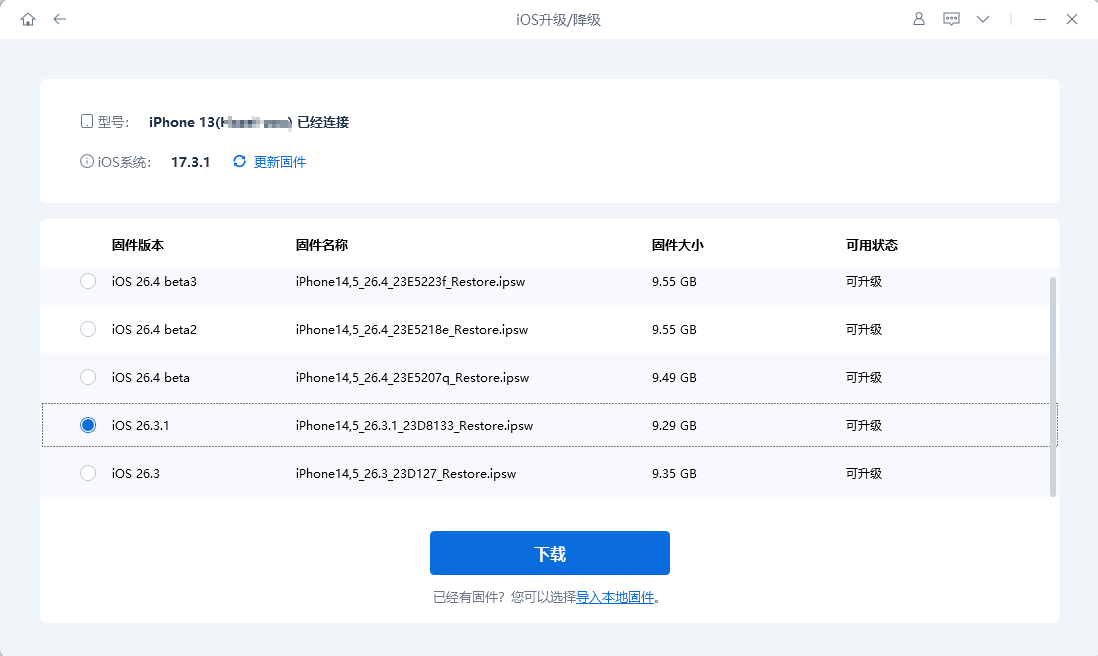Click the 固件版本 column header
1098x656 pixels.
pyautogui.click(x=135, y=244)
